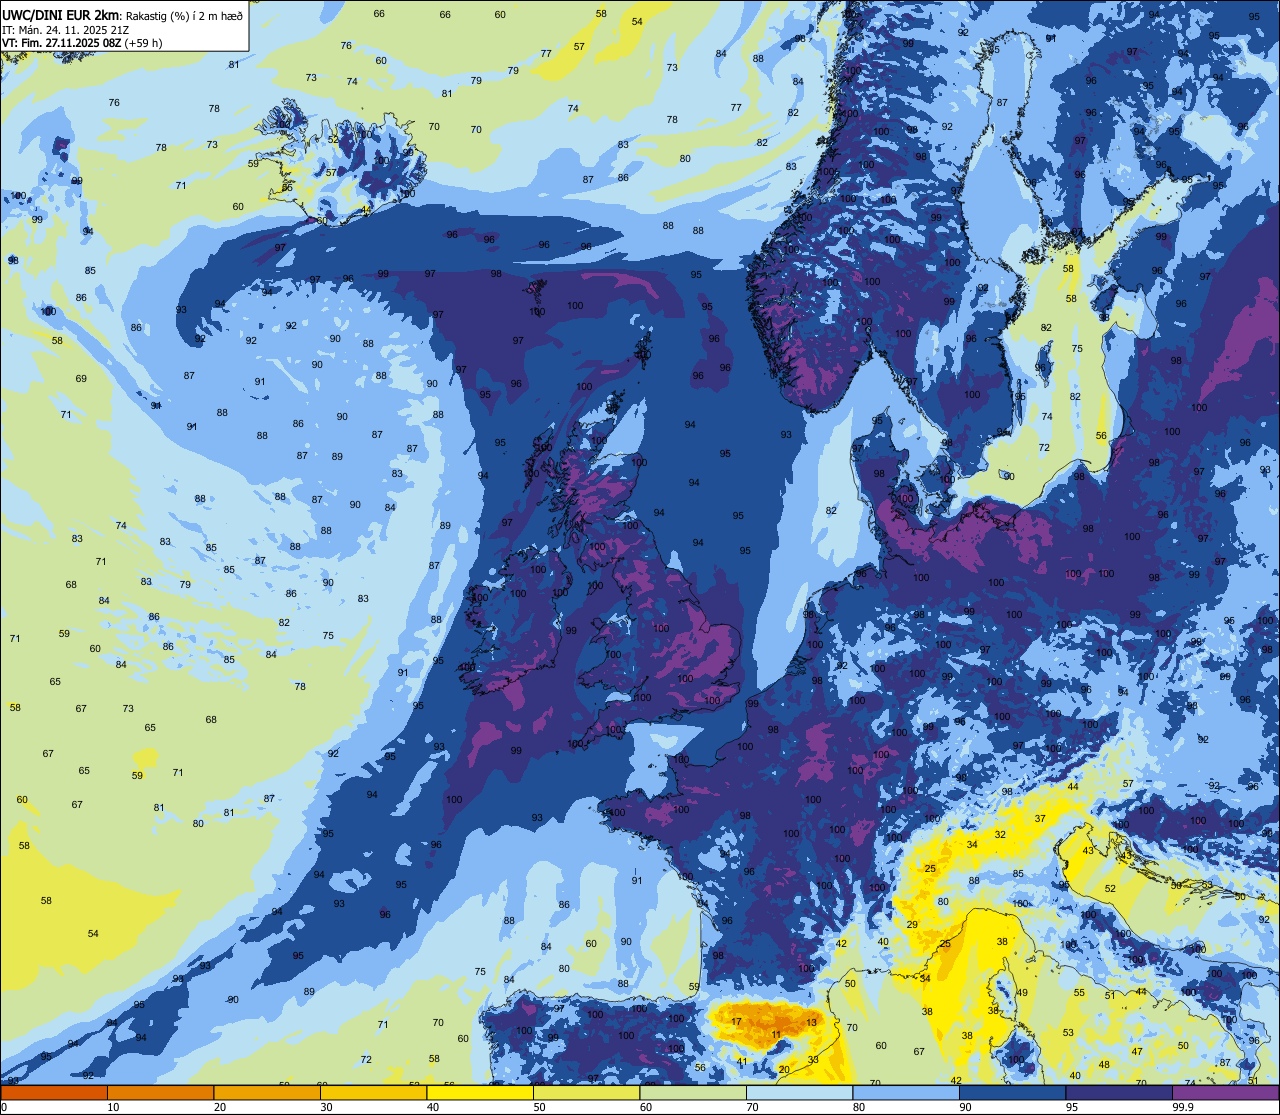This screenshot has width=1280, height=1115.
Task: Click the 40–50 % bright yellow legend segment
Action: click(480, 1093)
